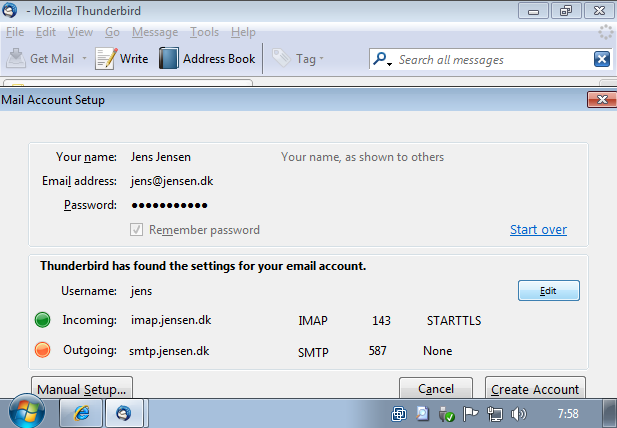Image resolution: width=617 pixels, height=428 pixels.
Task: Click the Tag toolbar icon
Action: [281, 58]
